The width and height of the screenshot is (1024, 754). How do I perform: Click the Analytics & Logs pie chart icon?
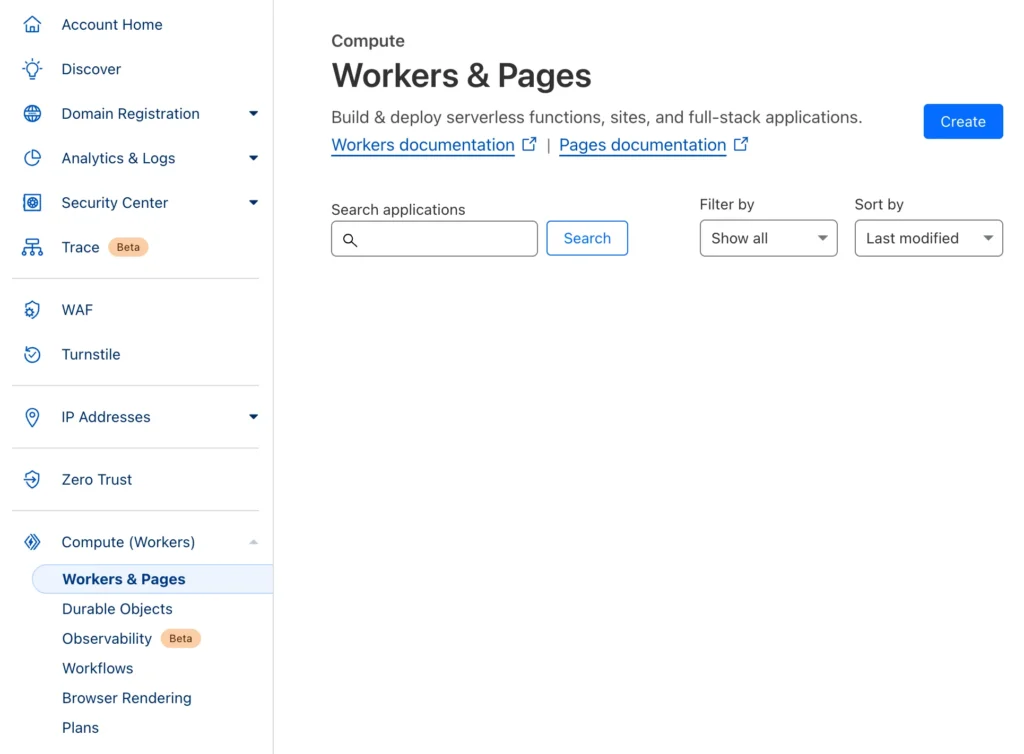pyautogui.click(x=32, y=158)
